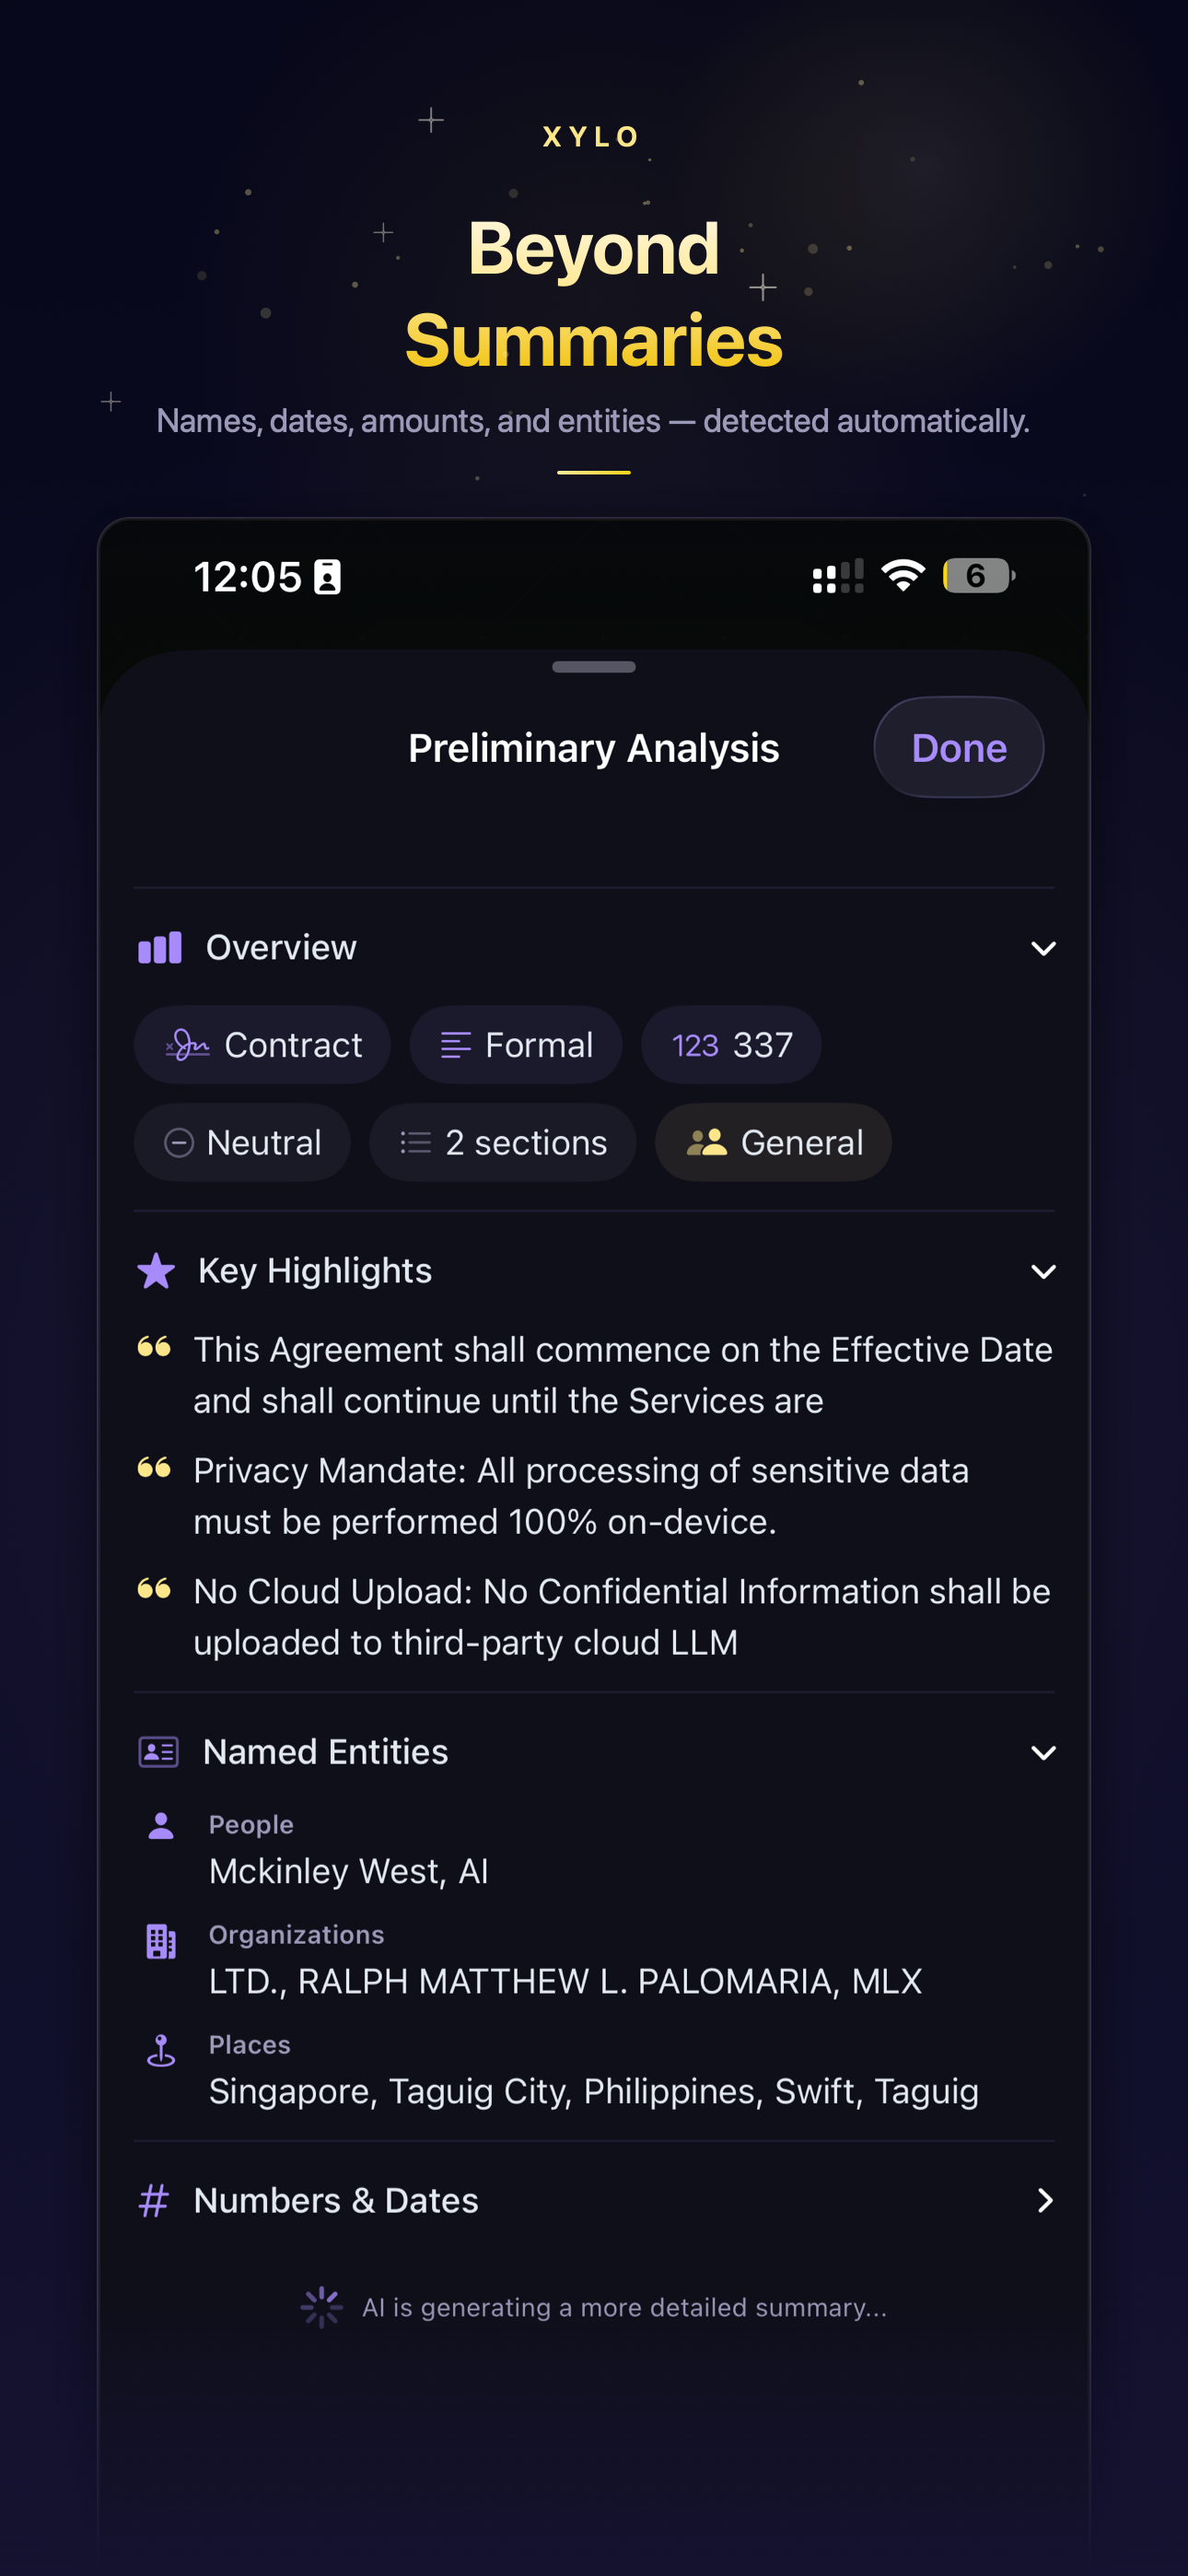
Task: Tap the Wi-Fi status icon
Action: (x=903, y=575)
